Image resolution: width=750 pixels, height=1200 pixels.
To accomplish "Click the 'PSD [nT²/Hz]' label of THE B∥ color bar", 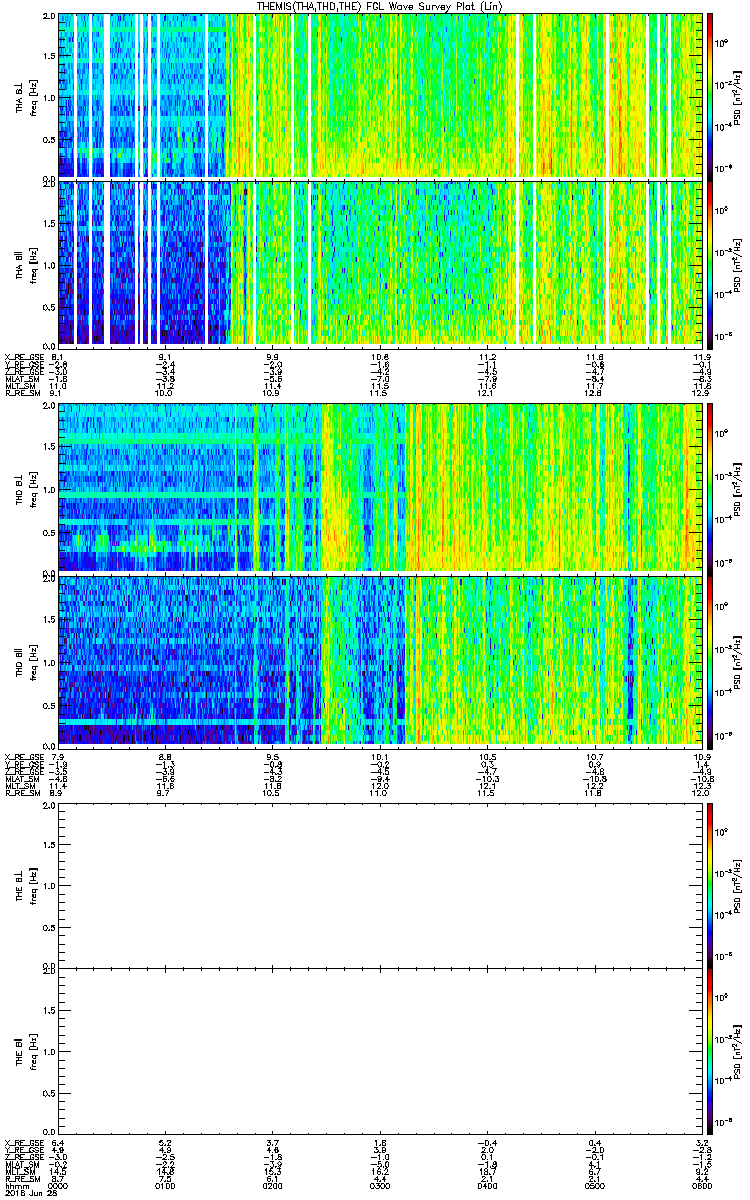I will pos(738,1053).
